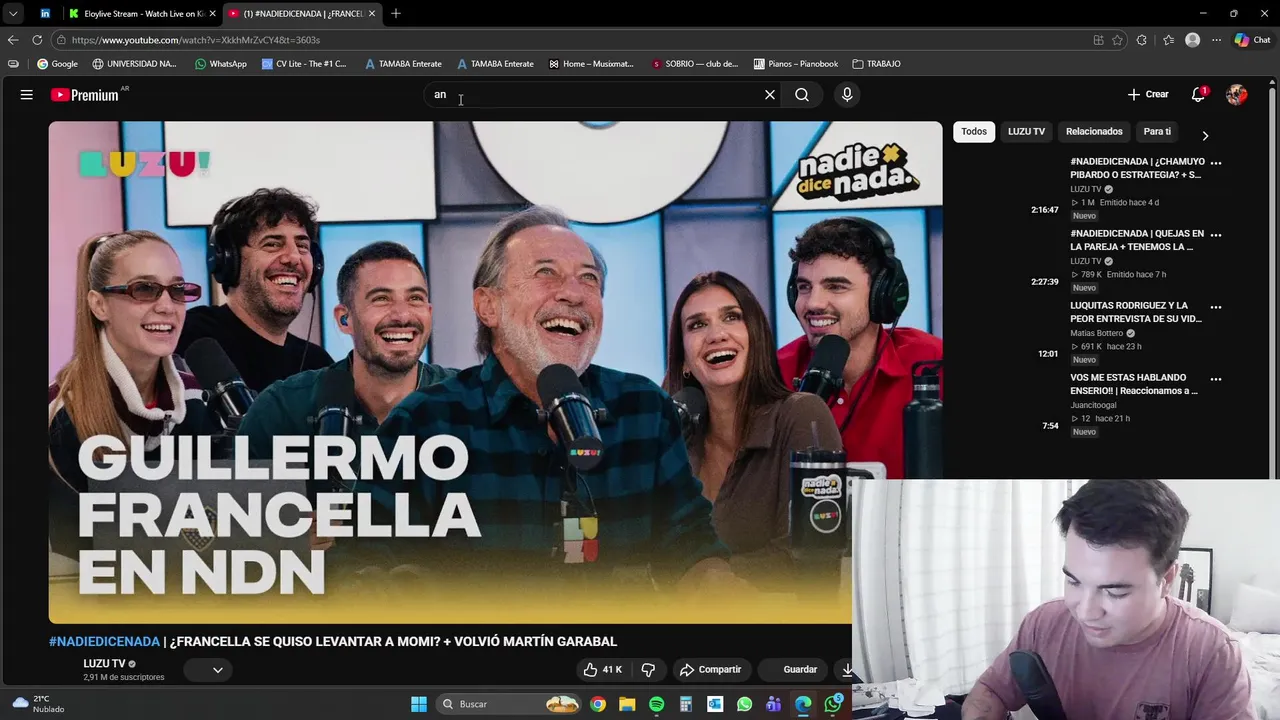Screen dimensions: 1280x720
Task: Open the SOBRIO club bookmark
Action: pos(694,63)
